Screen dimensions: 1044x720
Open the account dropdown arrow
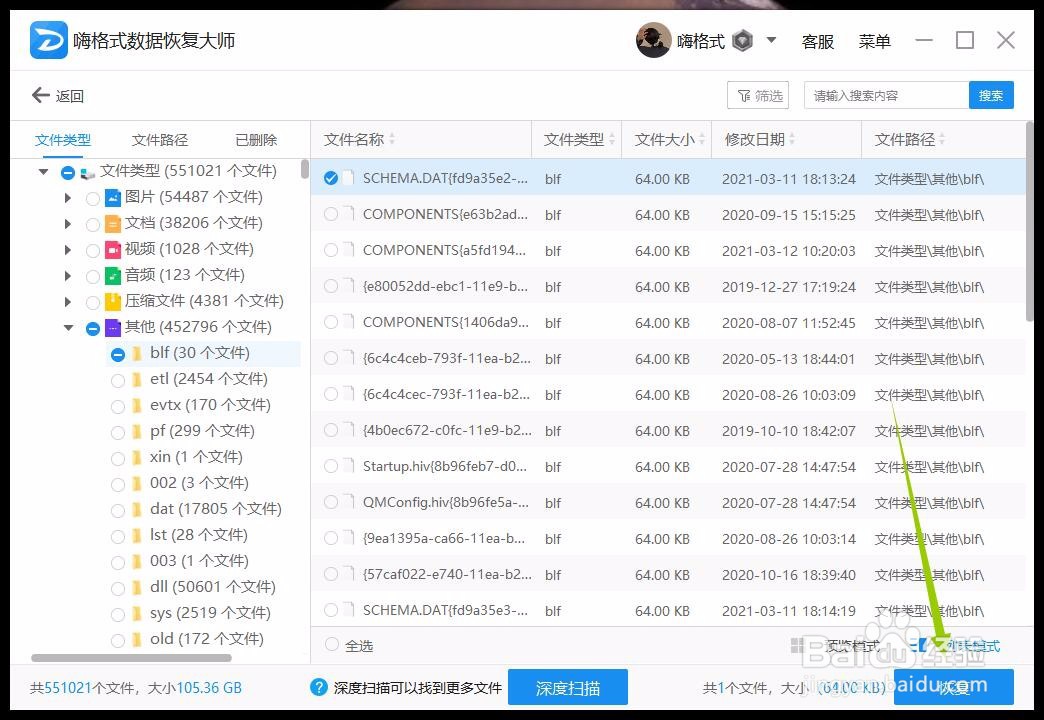pyautogui.click(x=771, y=40)
